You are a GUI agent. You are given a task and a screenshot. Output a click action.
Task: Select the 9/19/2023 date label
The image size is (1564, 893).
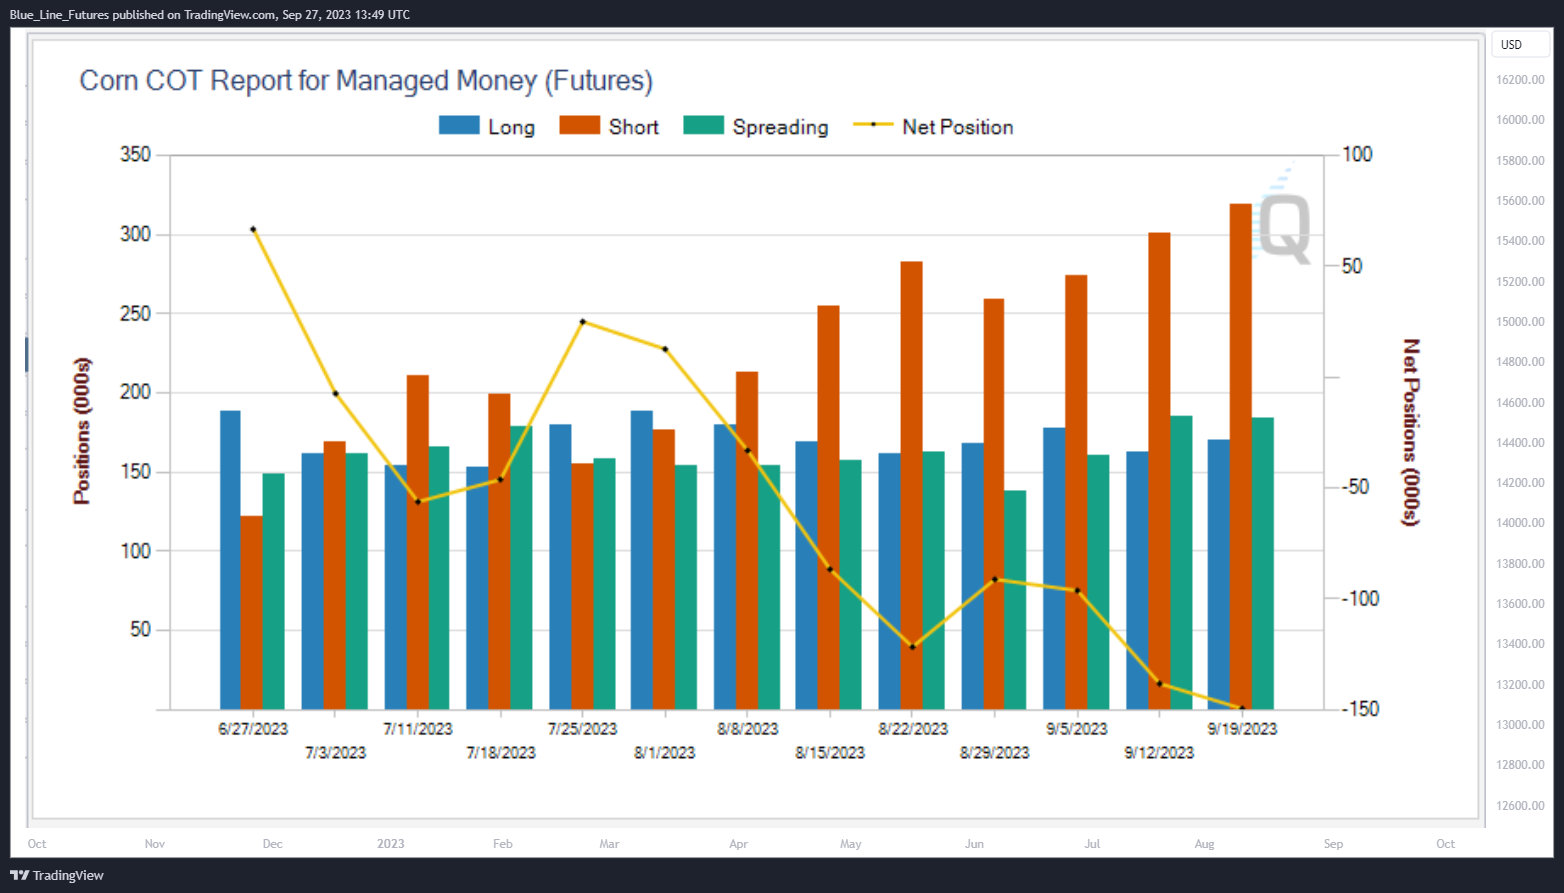click(x=1242, y=729)
